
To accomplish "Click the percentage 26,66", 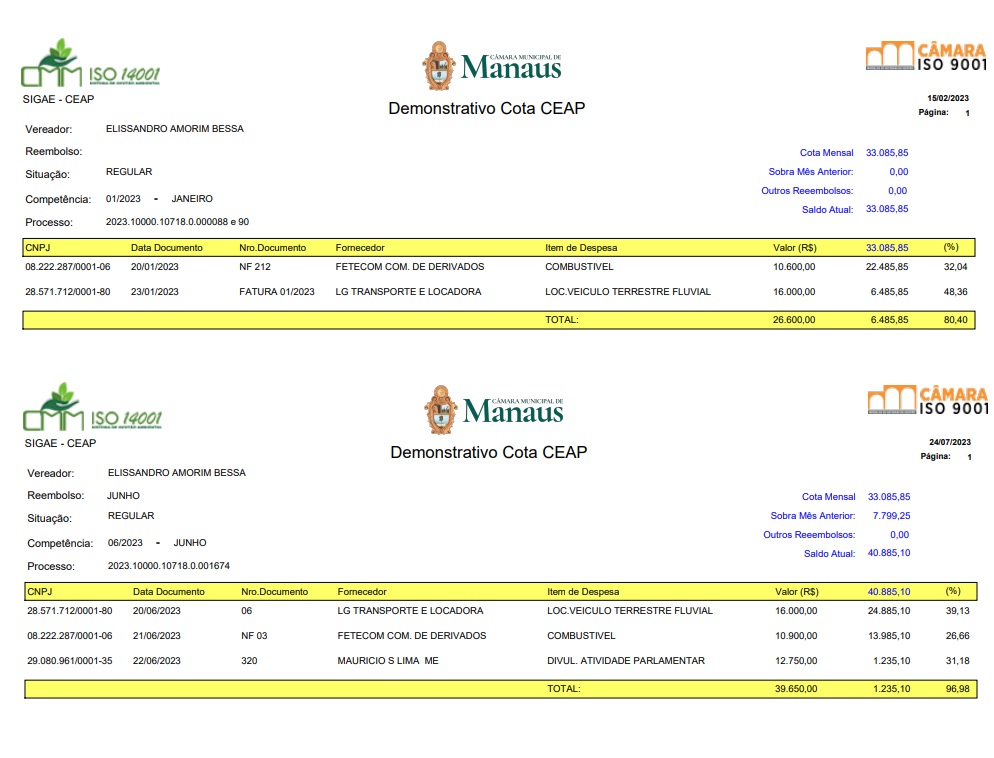I will [x=957, y=636].
